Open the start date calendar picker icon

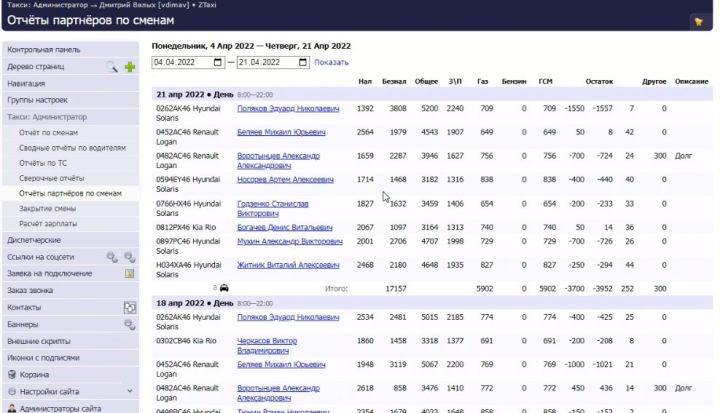point(218,62)
